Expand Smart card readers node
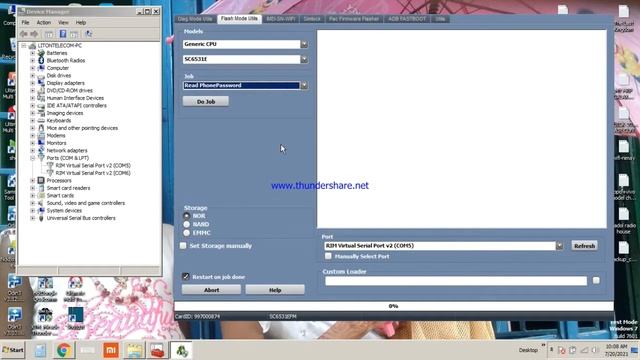The height and width of the screenshot is (360, 640). coord(33,188)
